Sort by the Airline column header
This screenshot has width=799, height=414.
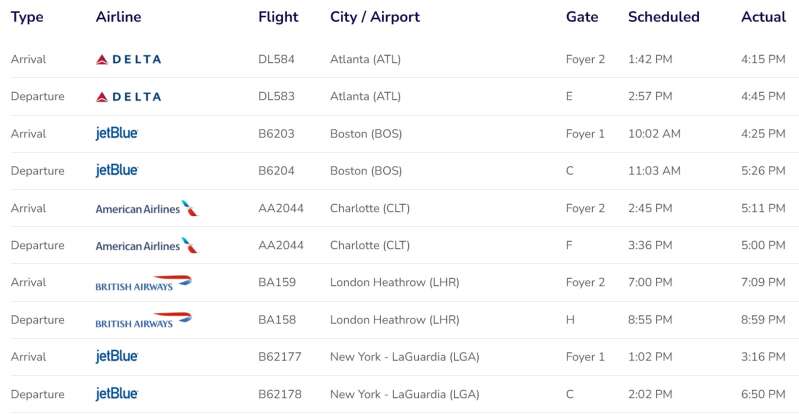(x=118, y=17)
